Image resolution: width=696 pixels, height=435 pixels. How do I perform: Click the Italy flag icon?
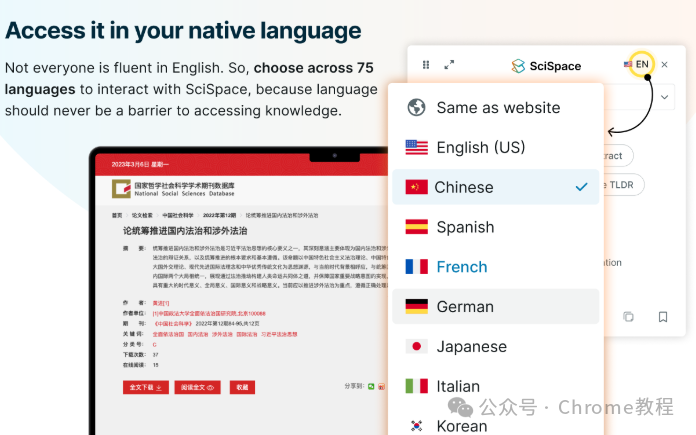(x=416, y=386)
